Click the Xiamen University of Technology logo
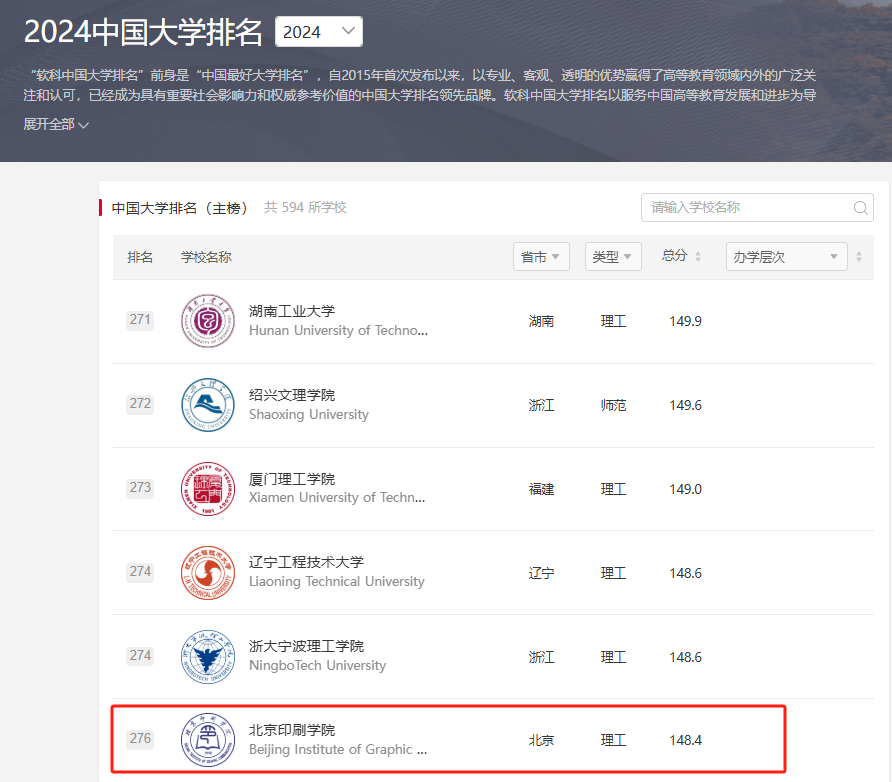892x782 pixels. [207, 489]
